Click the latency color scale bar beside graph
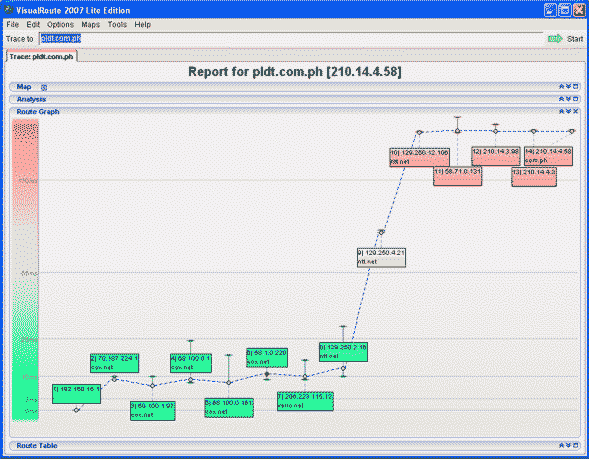This screenshot has width=589, height=460. tap(25, 270)
